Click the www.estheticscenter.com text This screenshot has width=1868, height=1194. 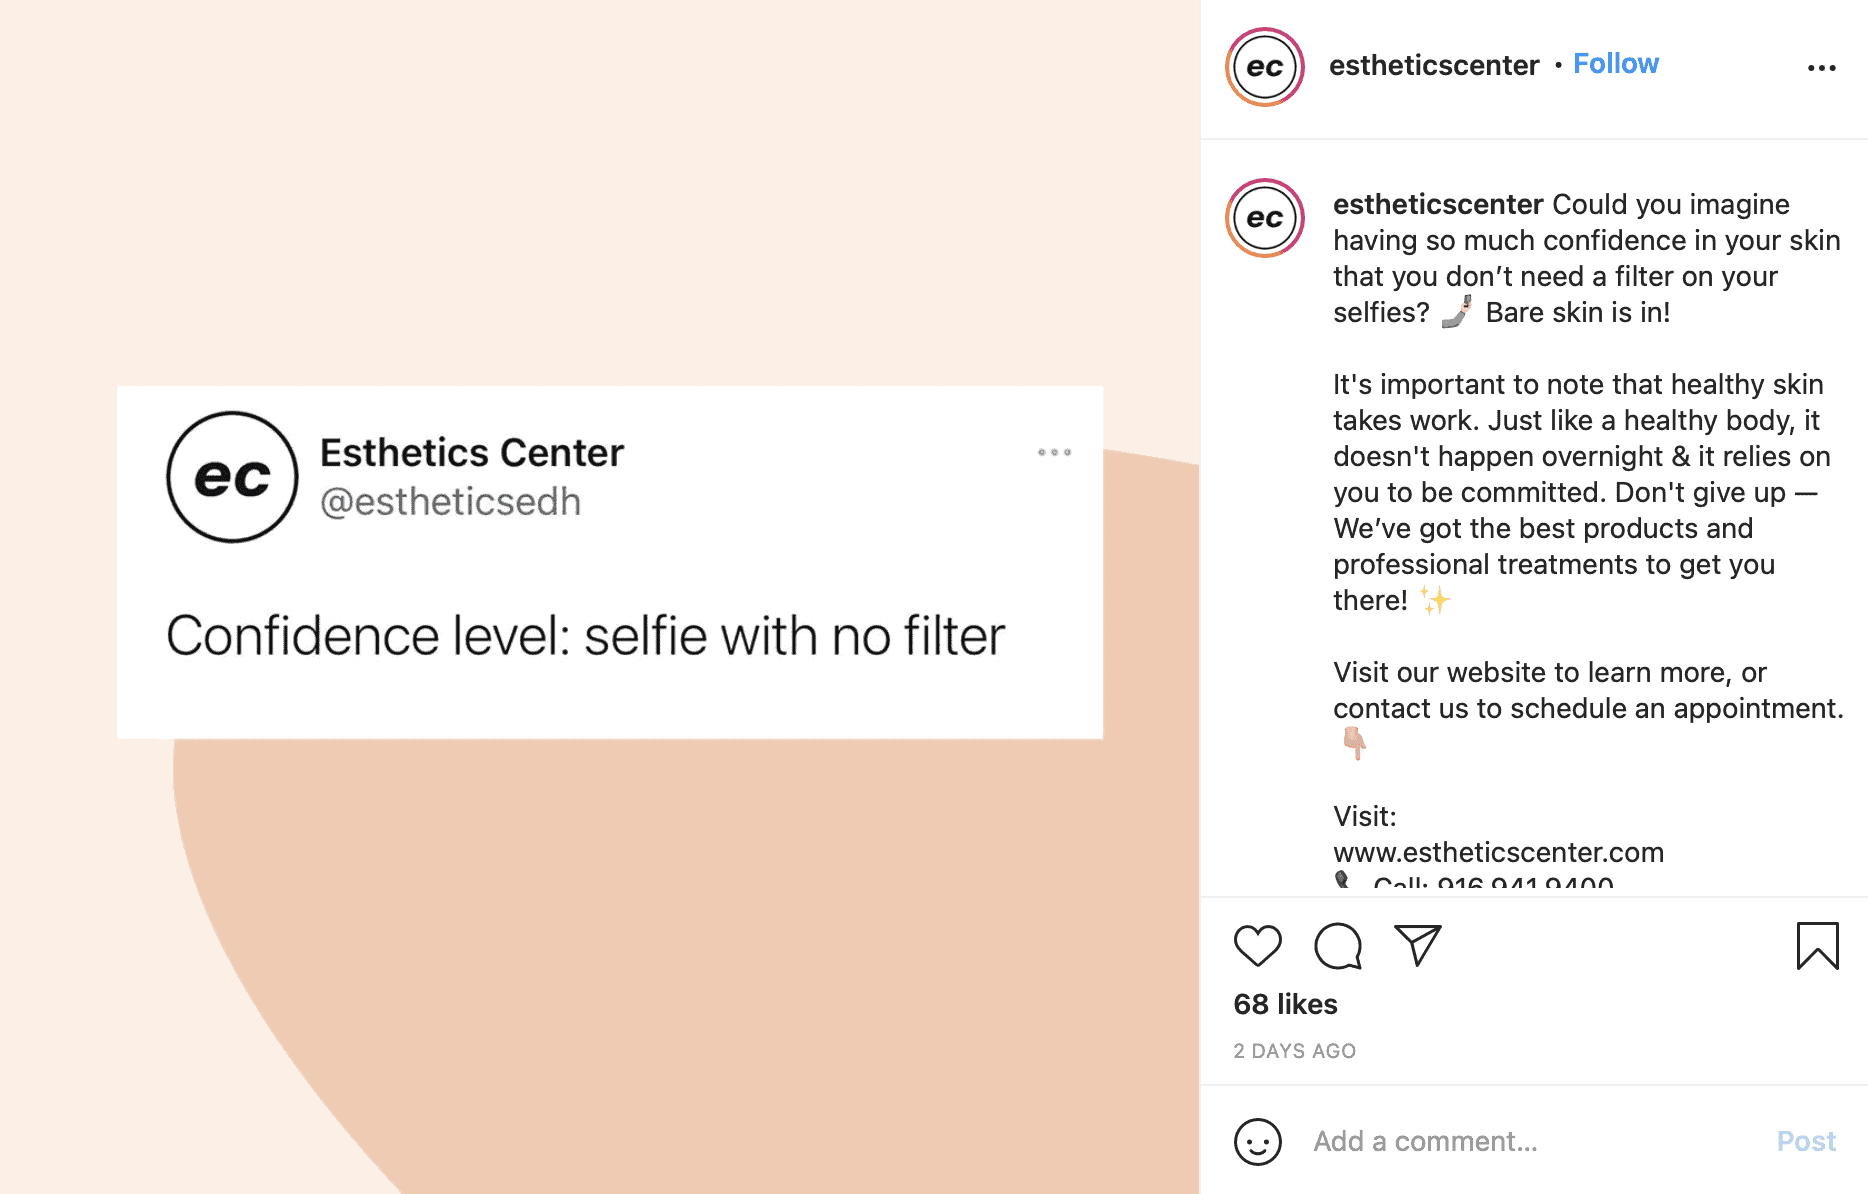(1498, 852)
